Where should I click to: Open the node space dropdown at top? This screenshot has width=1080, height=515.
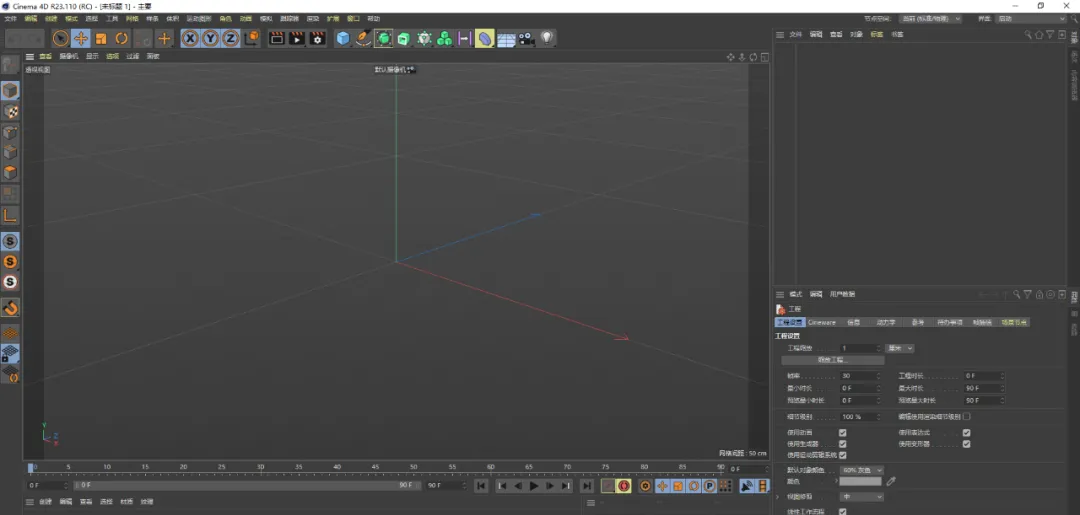(931, 19)
